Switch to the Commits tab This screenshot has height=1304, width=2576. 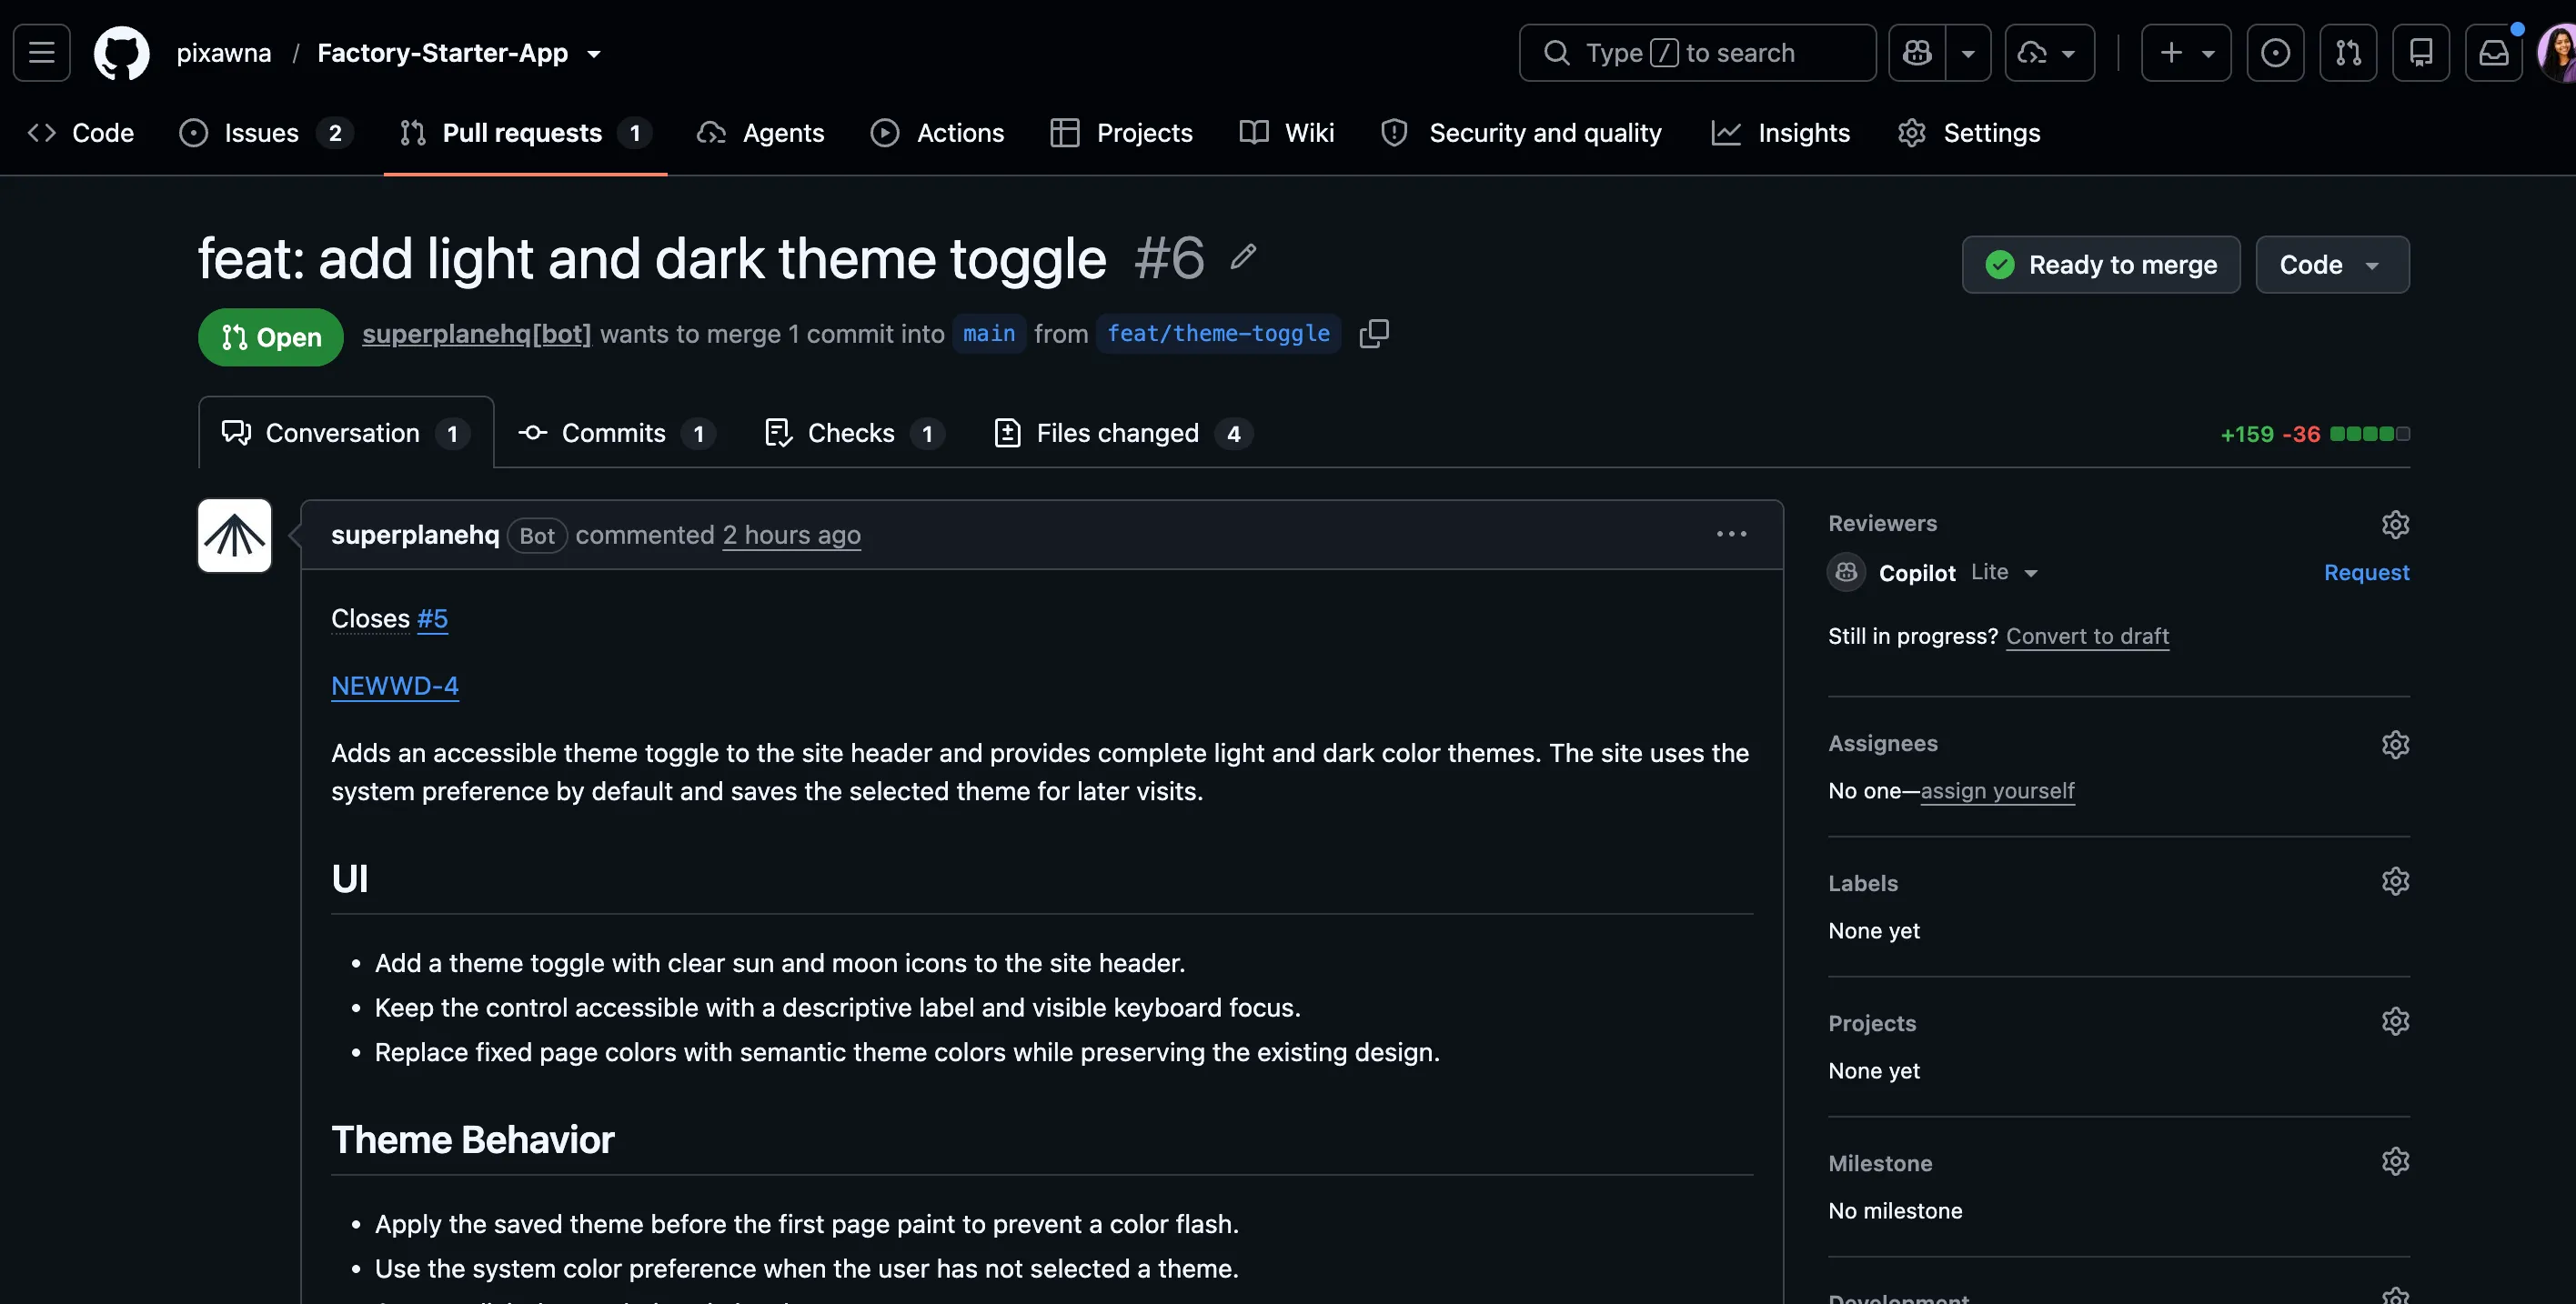[617, 433]
